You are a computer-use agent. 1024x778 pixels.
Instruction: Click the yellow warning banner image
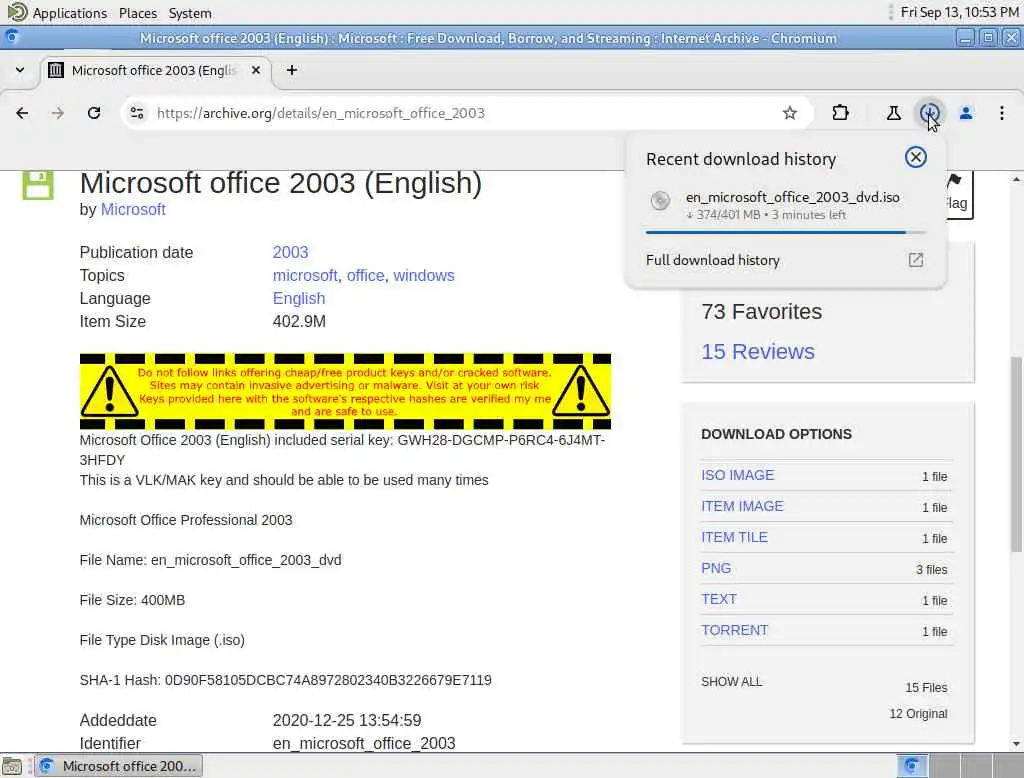pos(345,391)
